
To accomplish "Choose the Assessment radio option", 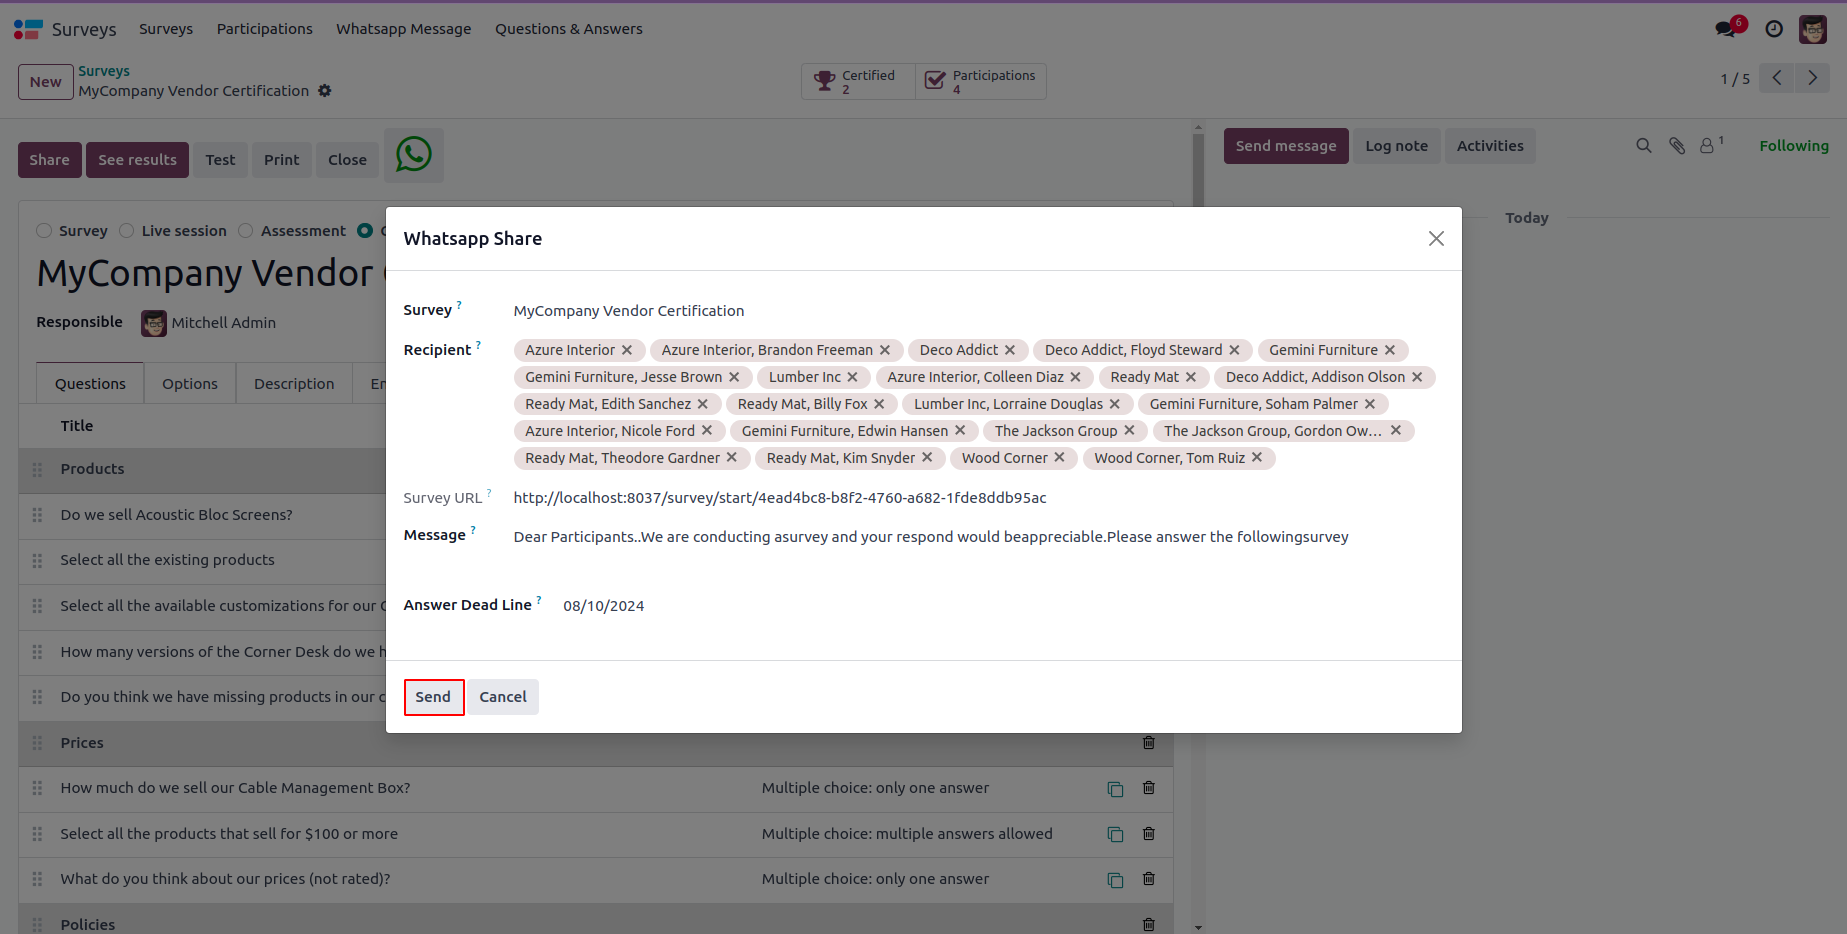I will [246, 231].
